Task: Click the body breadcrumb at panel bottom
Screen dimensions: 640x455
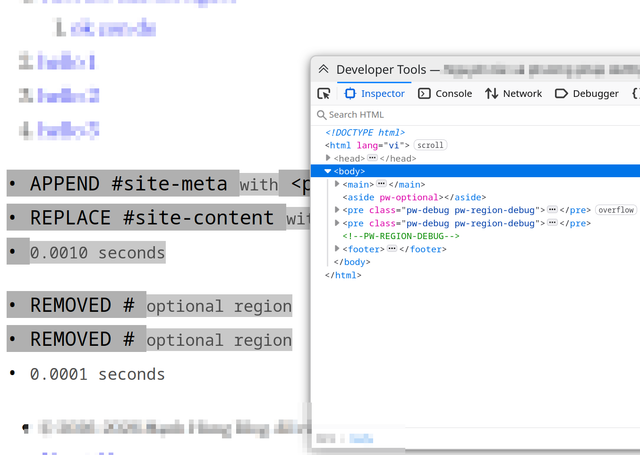Action: point(361,439)
